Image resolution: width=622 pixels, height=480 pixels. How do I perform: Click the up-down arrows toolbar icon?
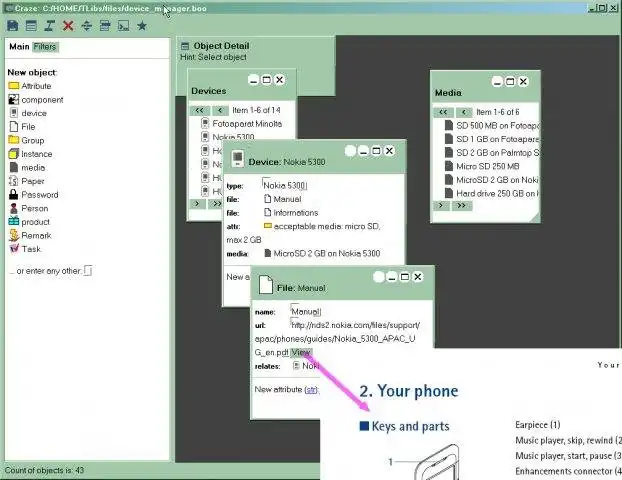pyautogui.click(x=86, y=26)
